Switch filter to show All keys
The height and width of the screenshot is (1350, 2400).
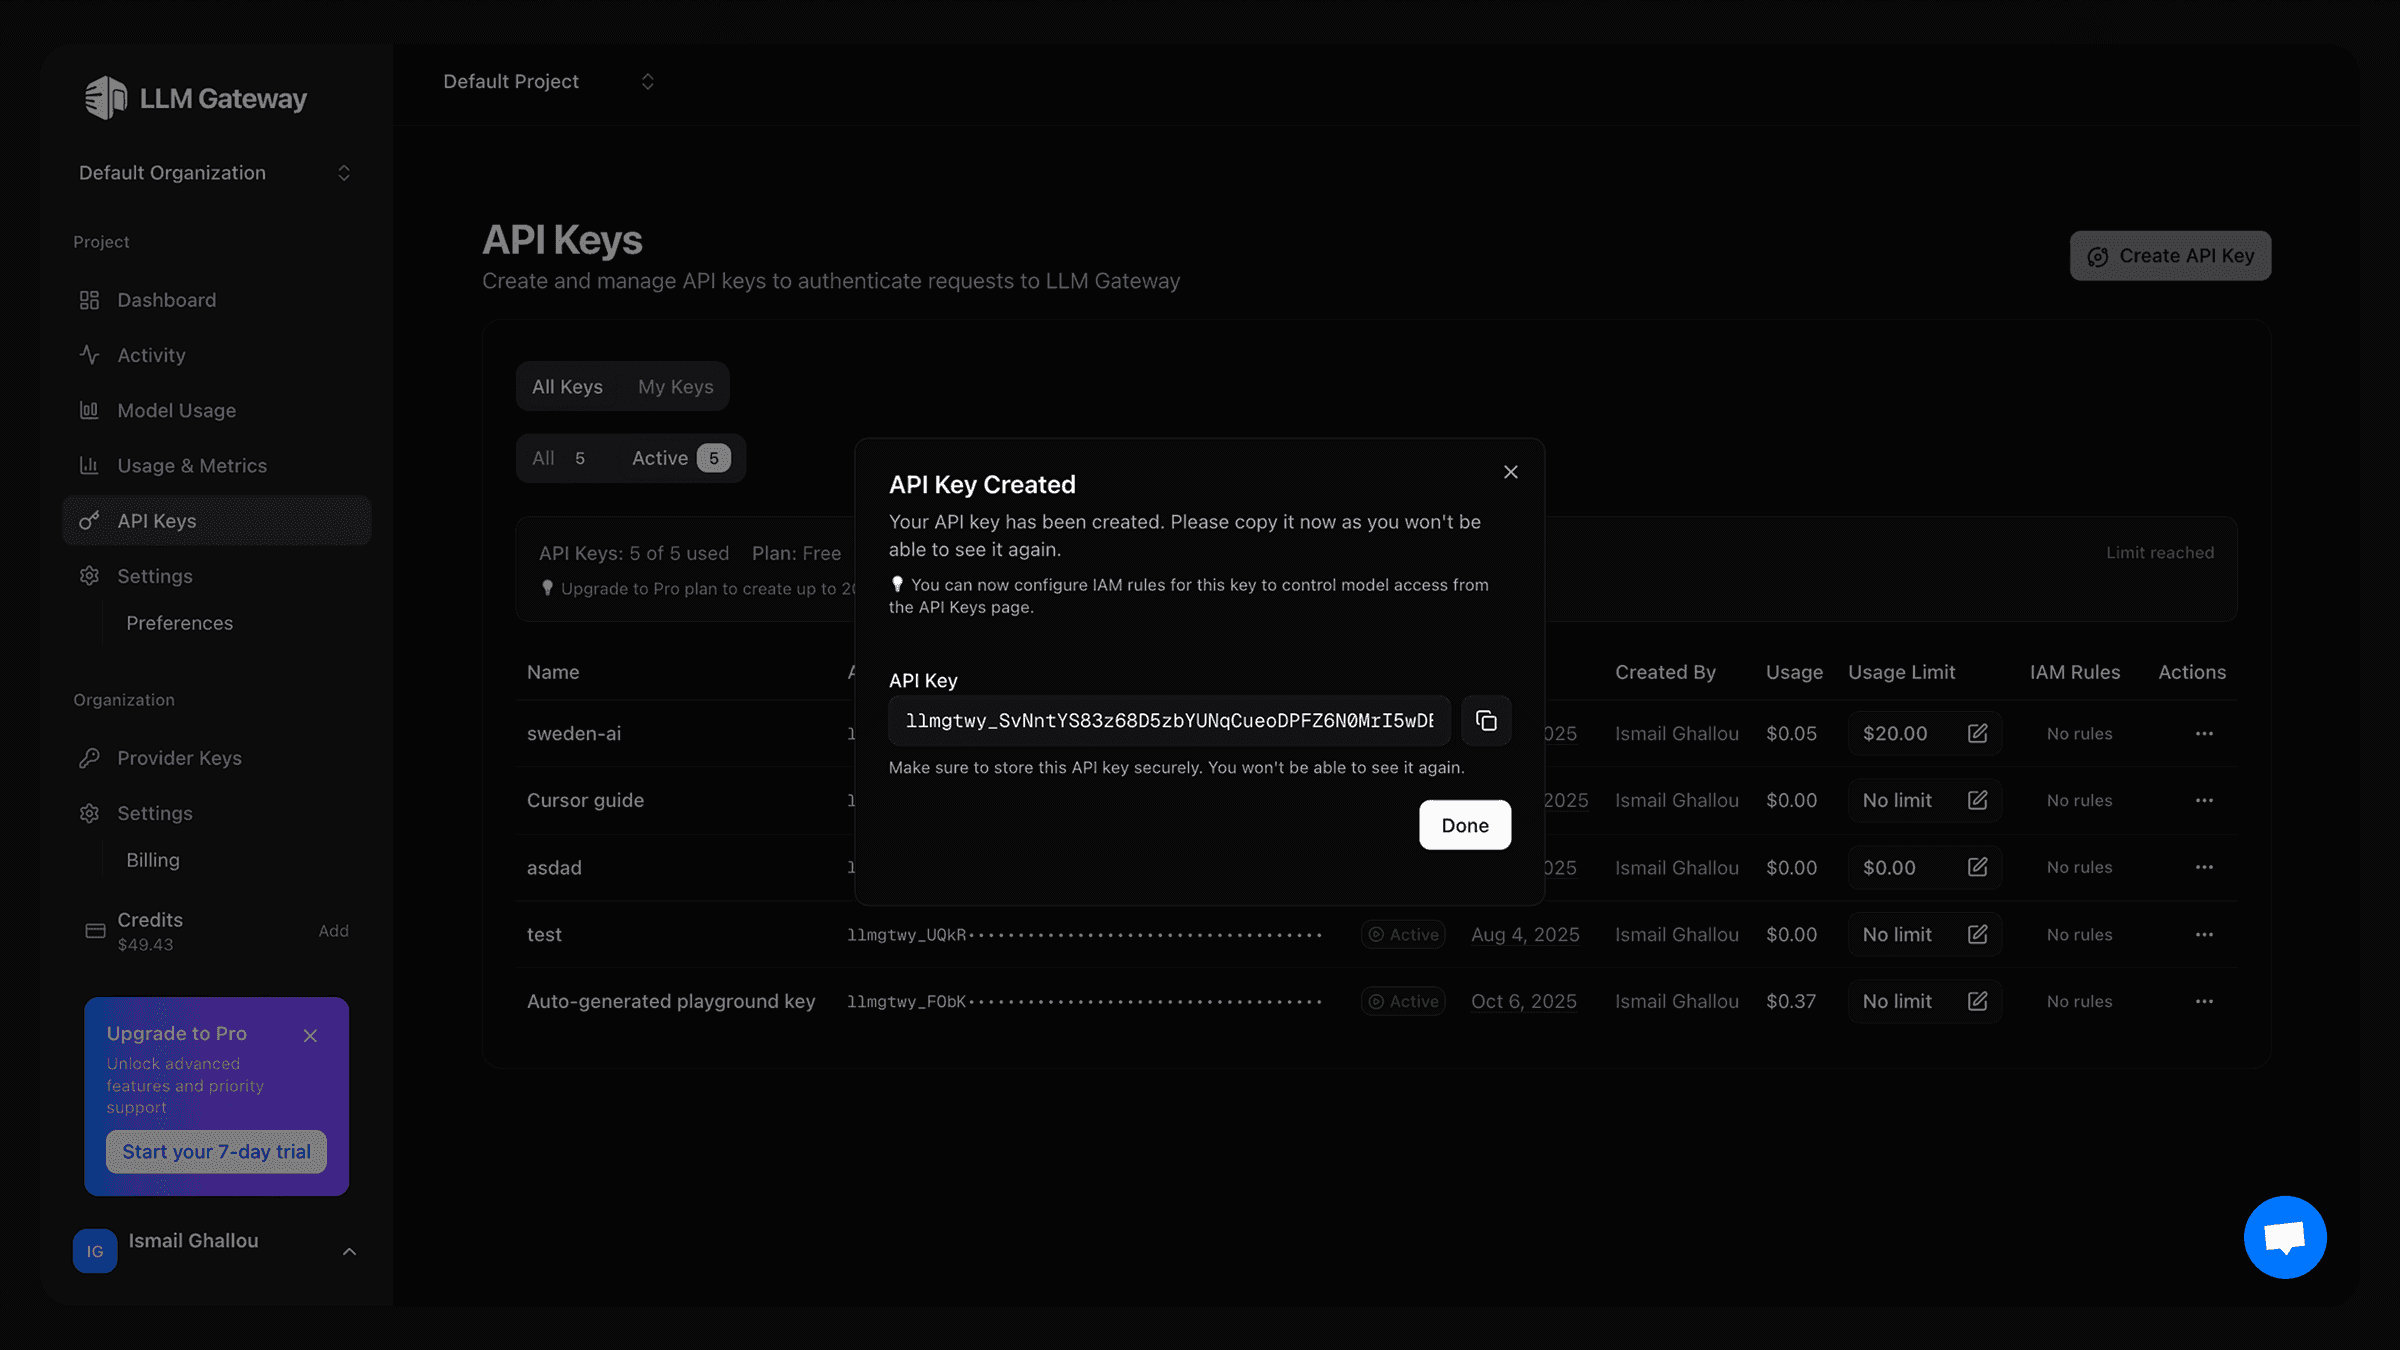pos(554,457)
